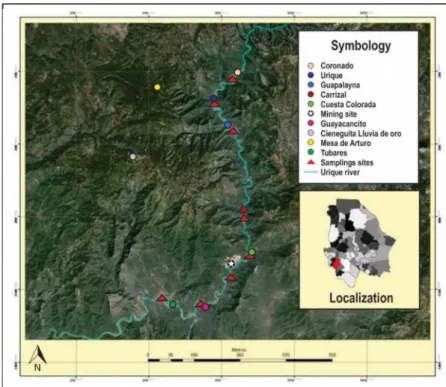The image size is (446, 387).
Task: Click the white star Mining site map marker
Action: (x=231, y=264)
